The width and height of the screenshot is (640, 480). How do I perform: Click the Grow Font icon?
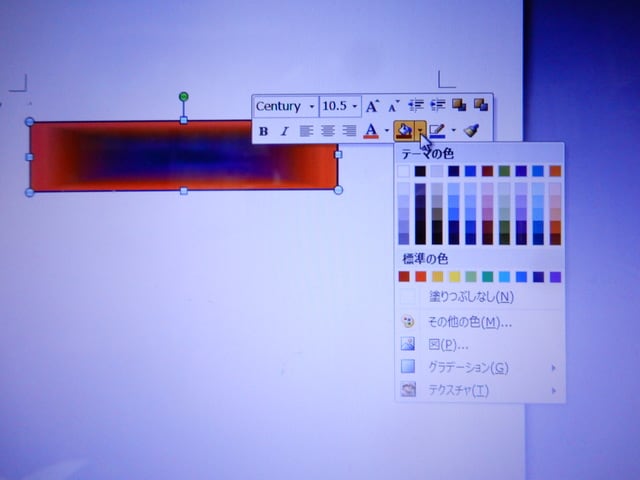point(372,106)
